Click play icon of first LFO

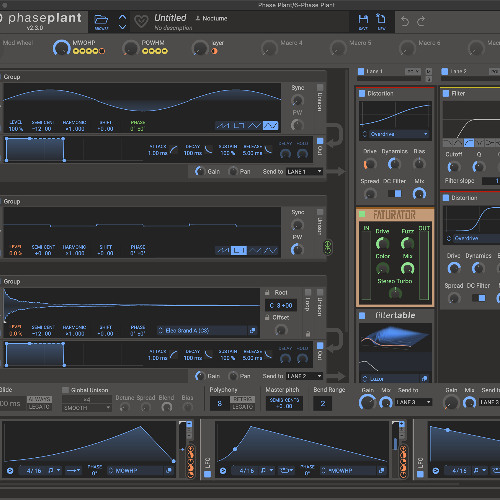pyautogui.click(x=10, y=471)
